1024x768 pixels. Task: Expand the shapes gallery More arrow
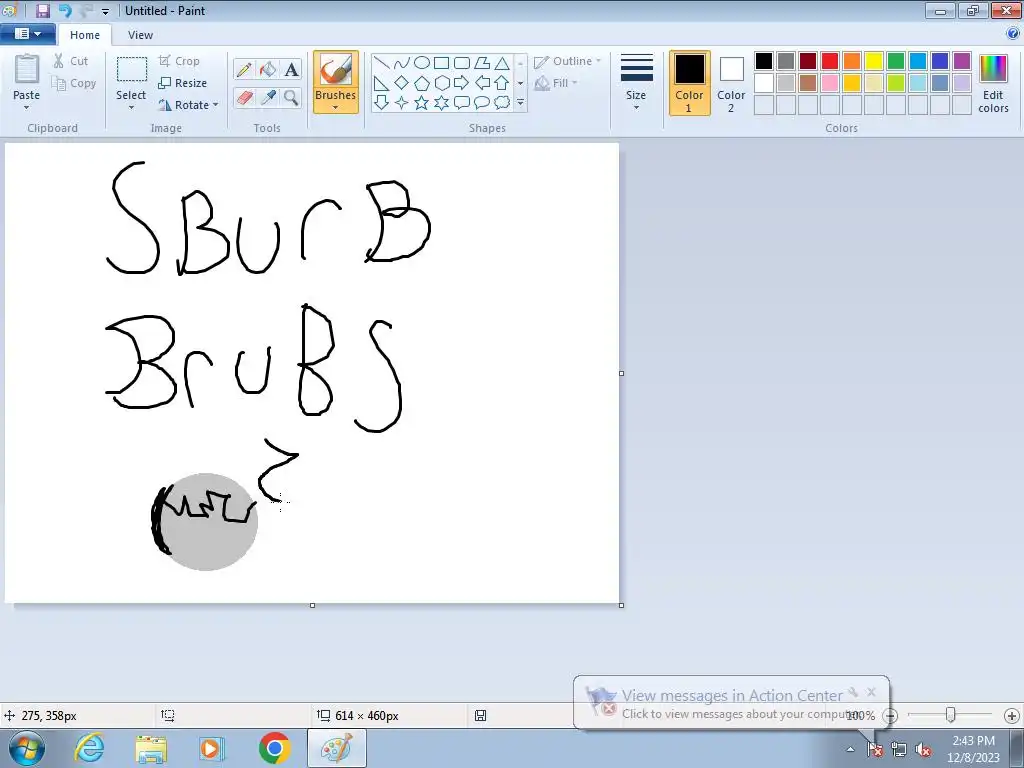pos(520,103)
